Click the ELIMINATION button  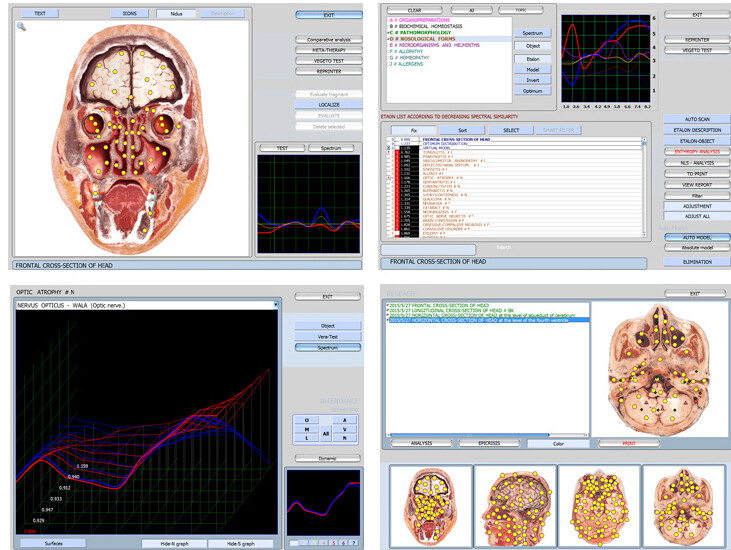coord(696,261)
